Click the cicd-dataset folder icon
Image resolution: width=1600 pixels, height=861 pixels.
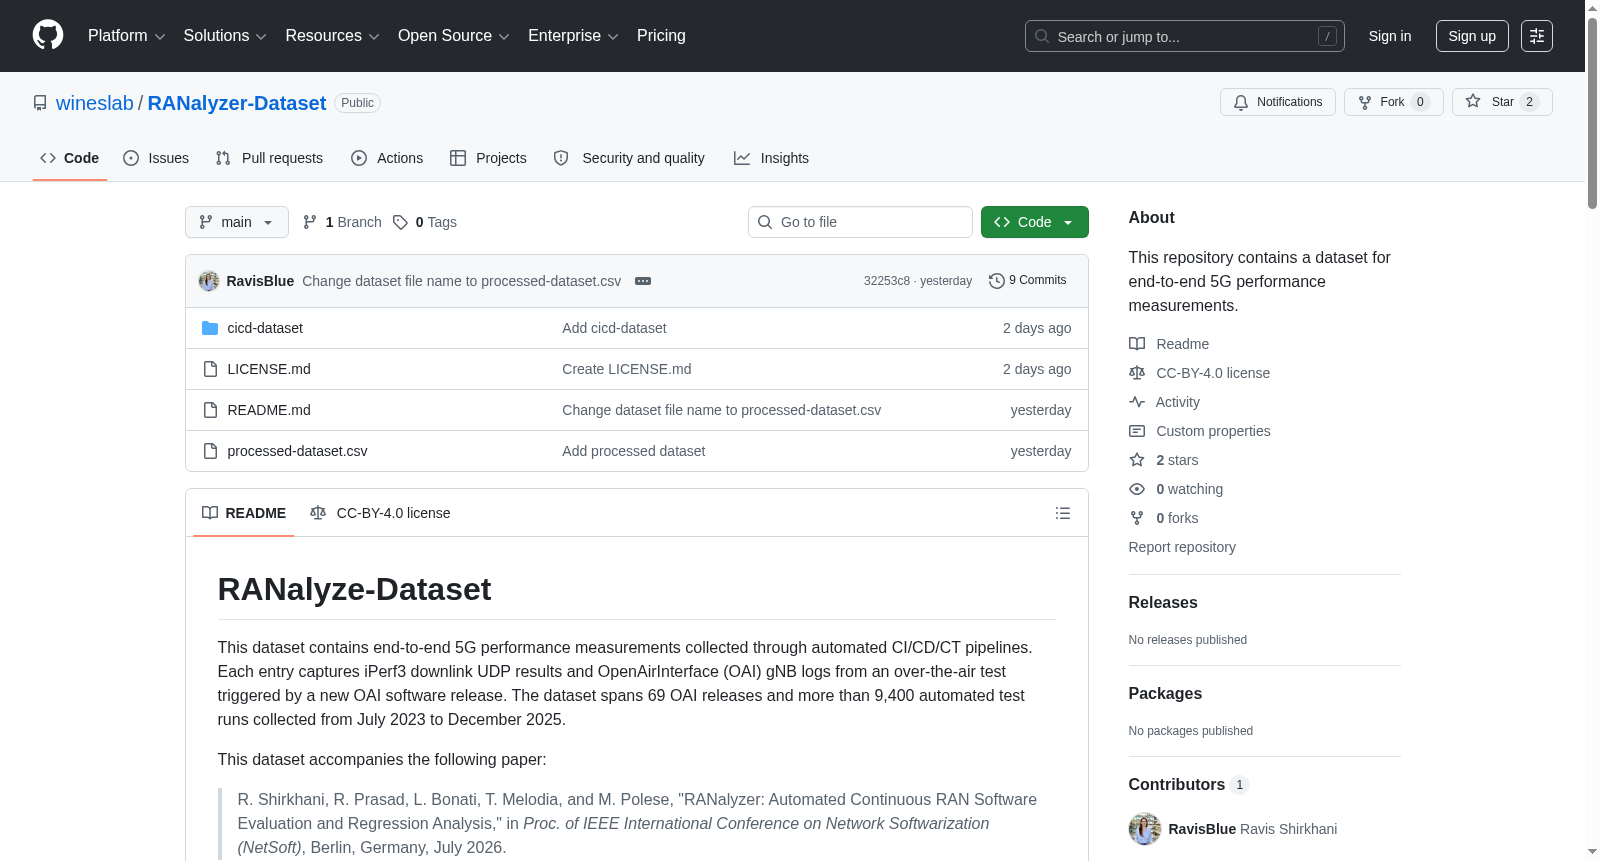[x=210, y=328]
